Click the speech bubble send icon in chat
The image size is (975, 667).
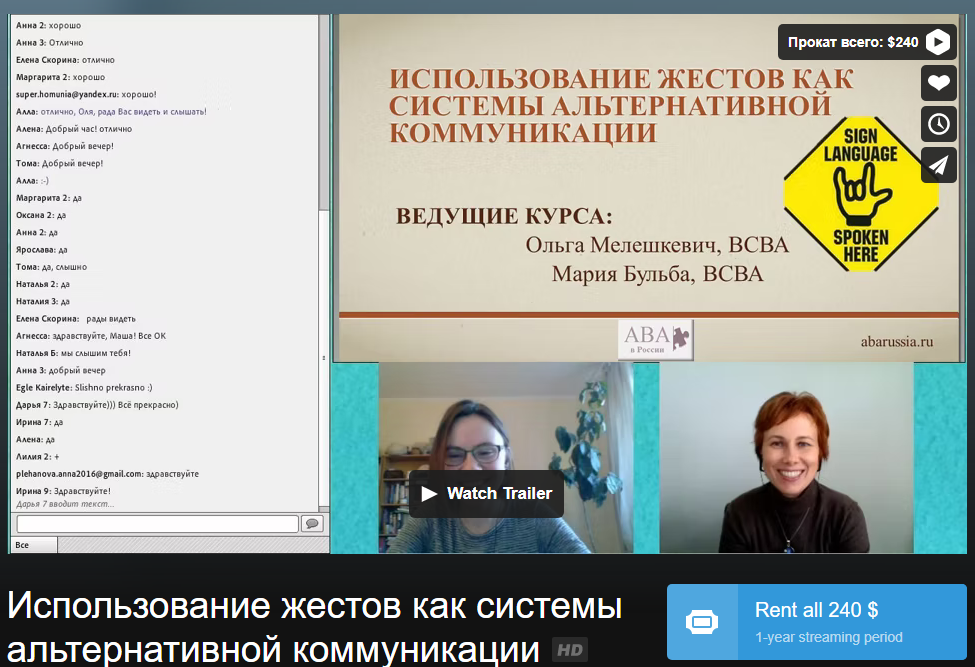tap(312, 524)
